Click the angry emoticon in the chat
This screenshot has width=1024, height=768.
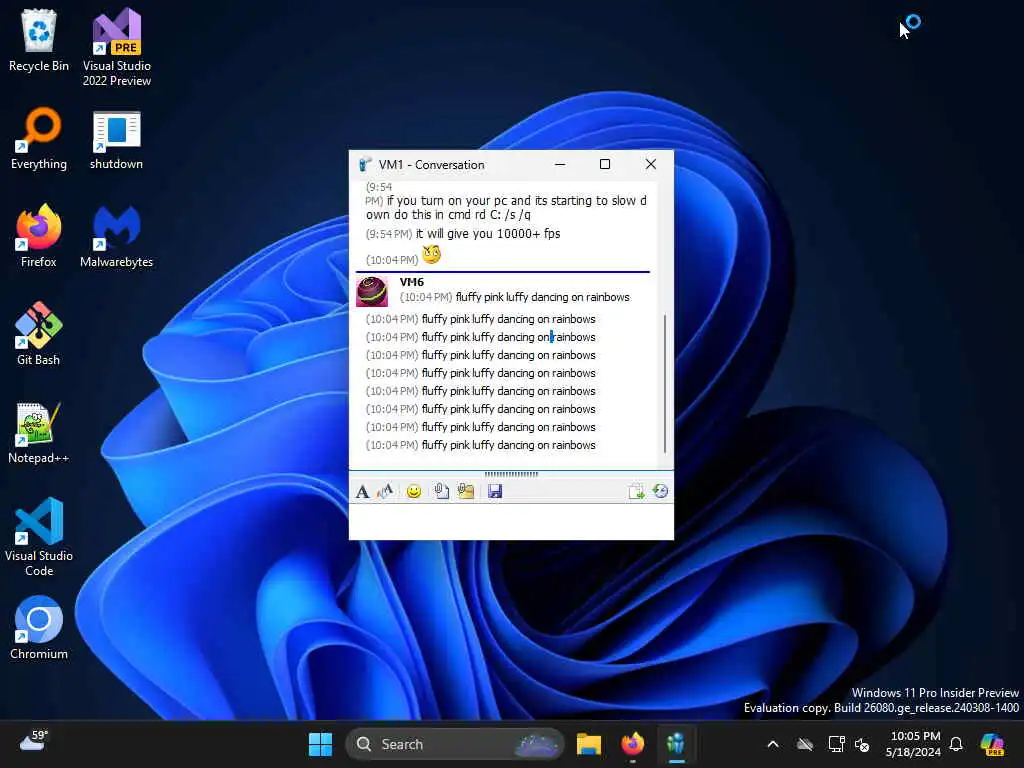tap(431, 254)
